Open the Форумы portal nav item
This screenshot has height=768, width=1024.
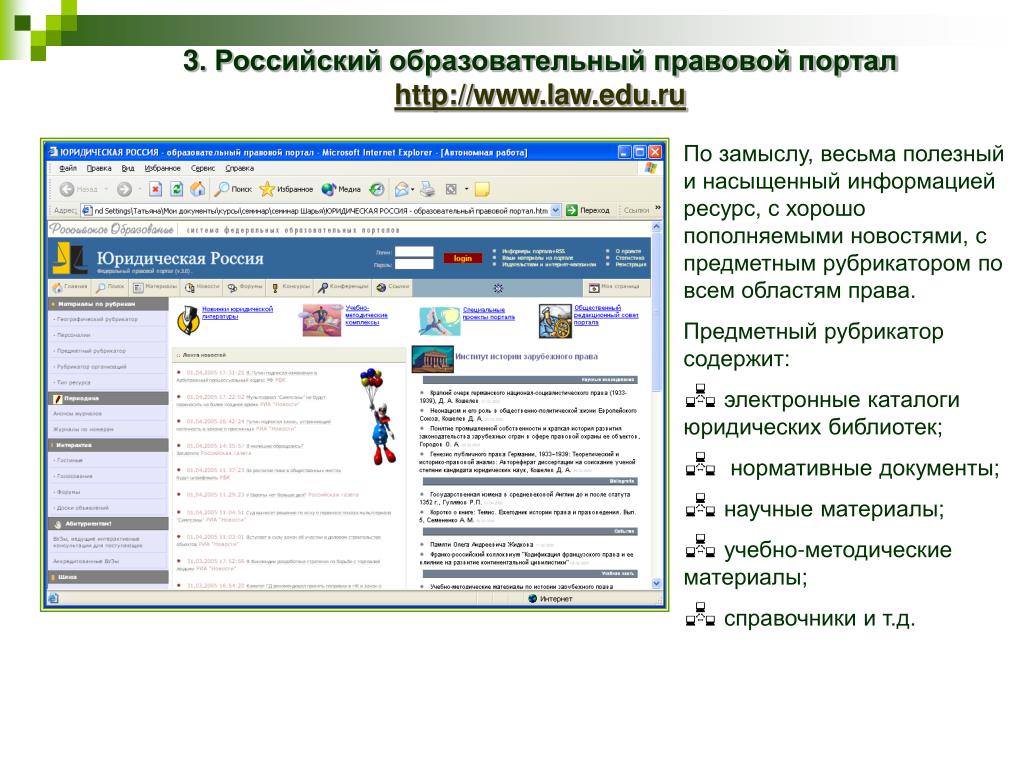point(245,287)
